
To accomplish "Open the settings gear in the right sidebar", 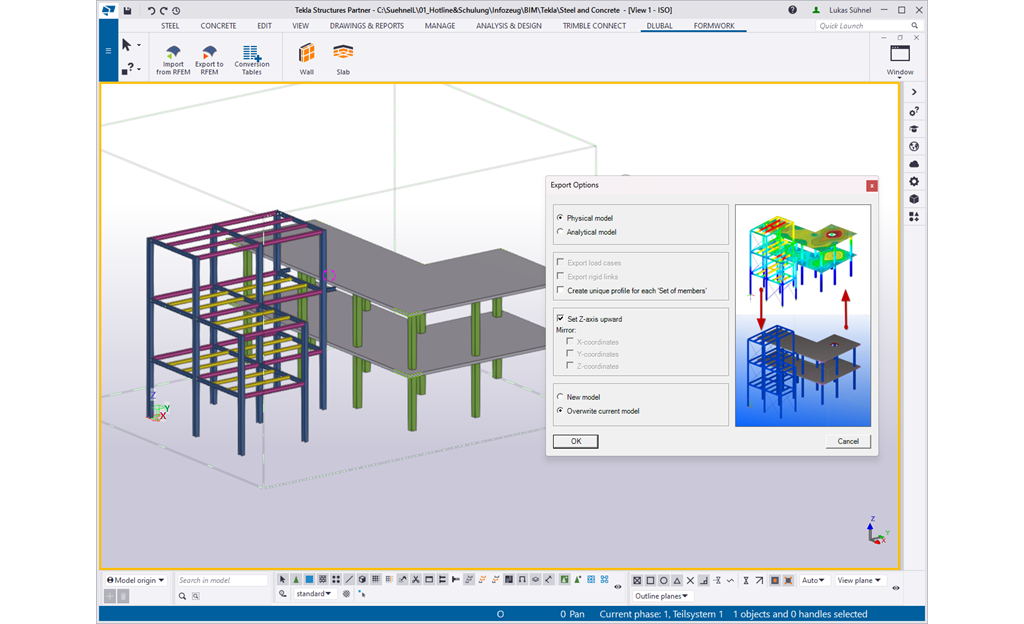I will pyautogui.click(x=913, y=181).
